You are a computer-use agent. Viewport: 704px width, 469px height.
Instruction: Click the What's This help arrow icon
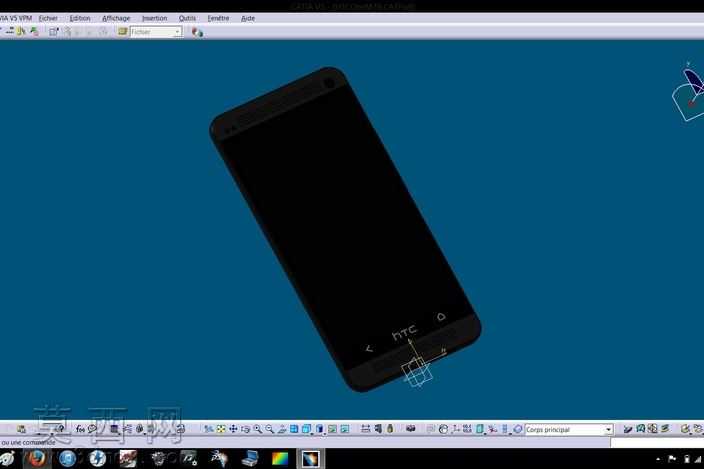(59, 429)
